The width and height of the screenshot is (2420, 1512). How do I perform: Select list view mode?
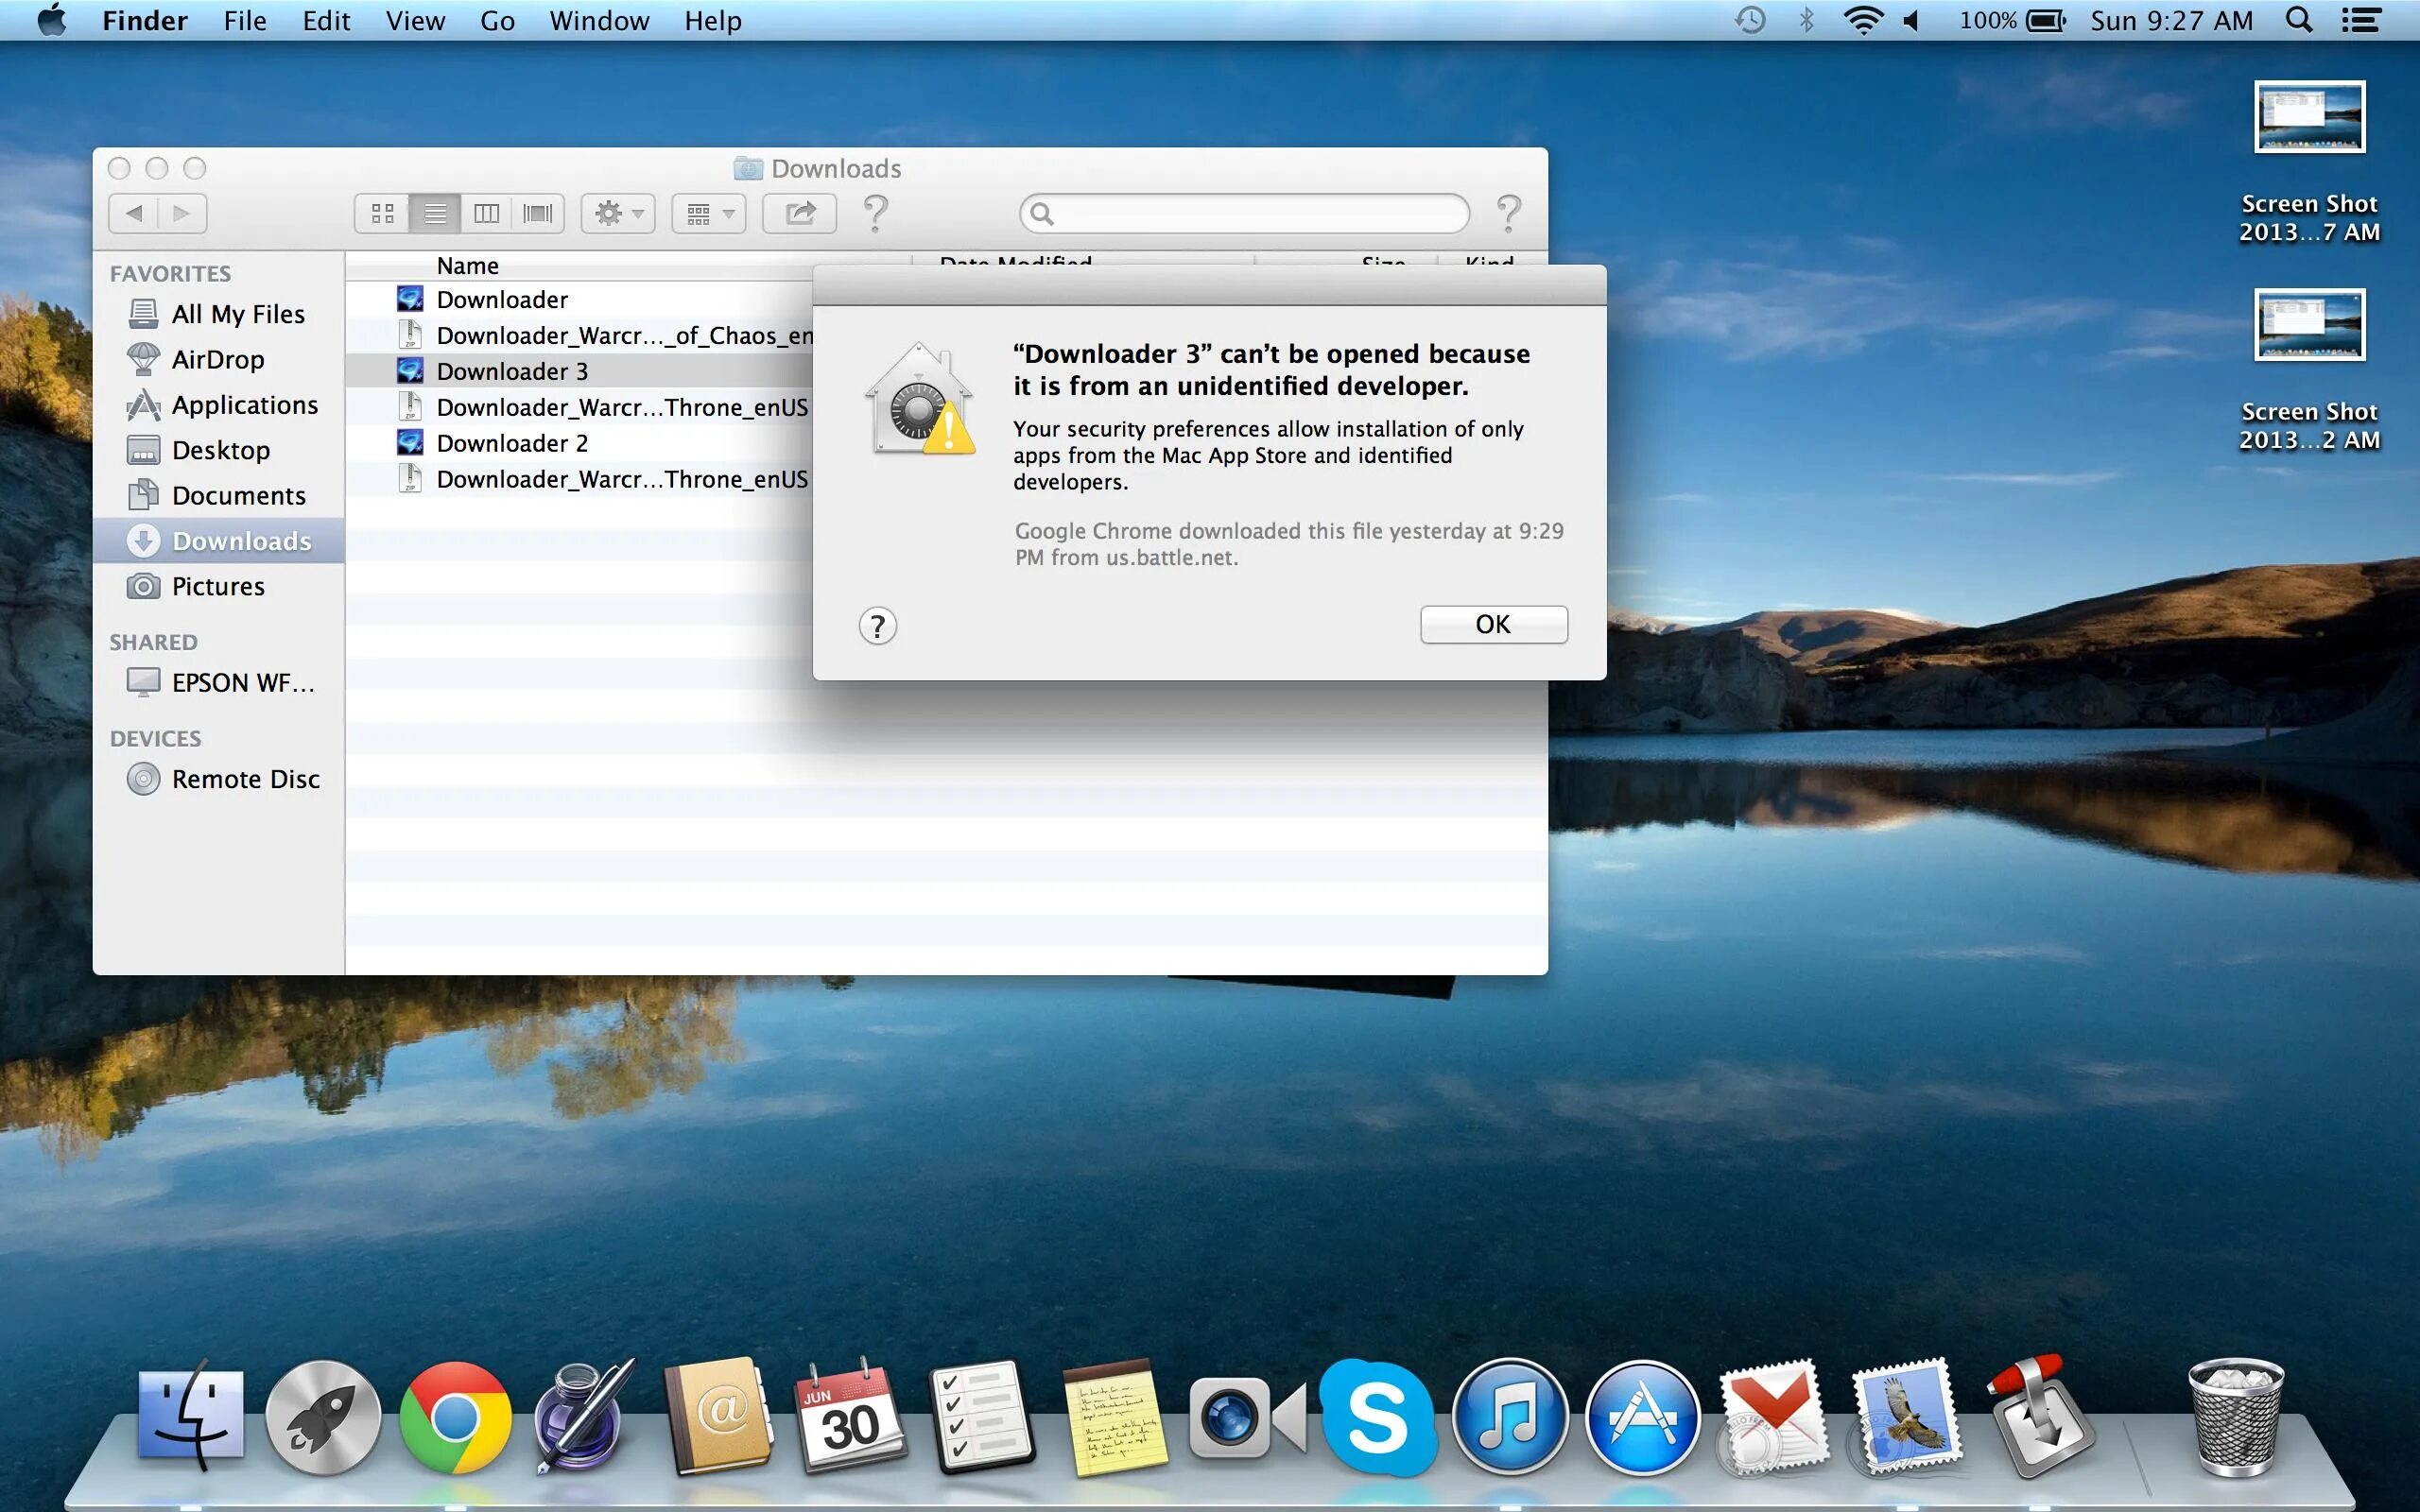click(435, 213)
